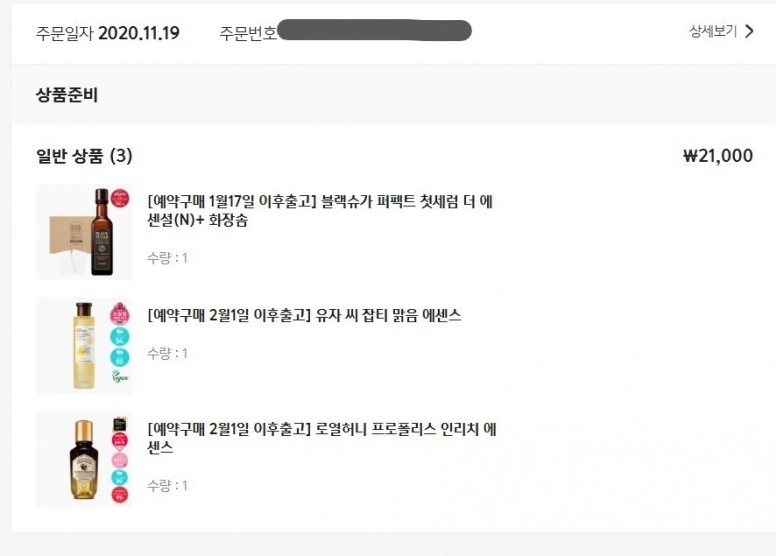Open the 블랙슈가 퍼펙트 첫세럼 product thumbnail

pos(84,231)
